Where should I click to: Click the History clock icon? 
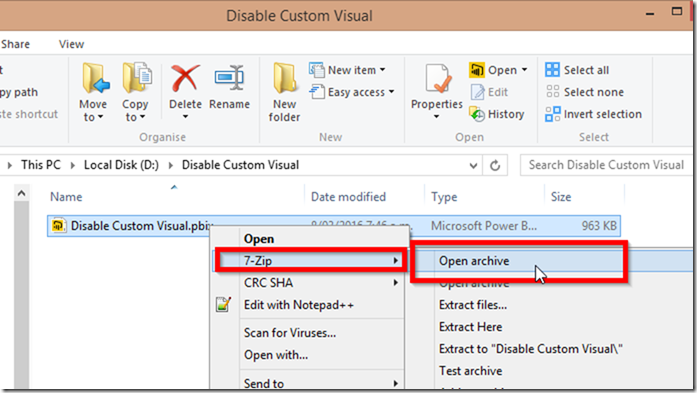pos(477,114)
